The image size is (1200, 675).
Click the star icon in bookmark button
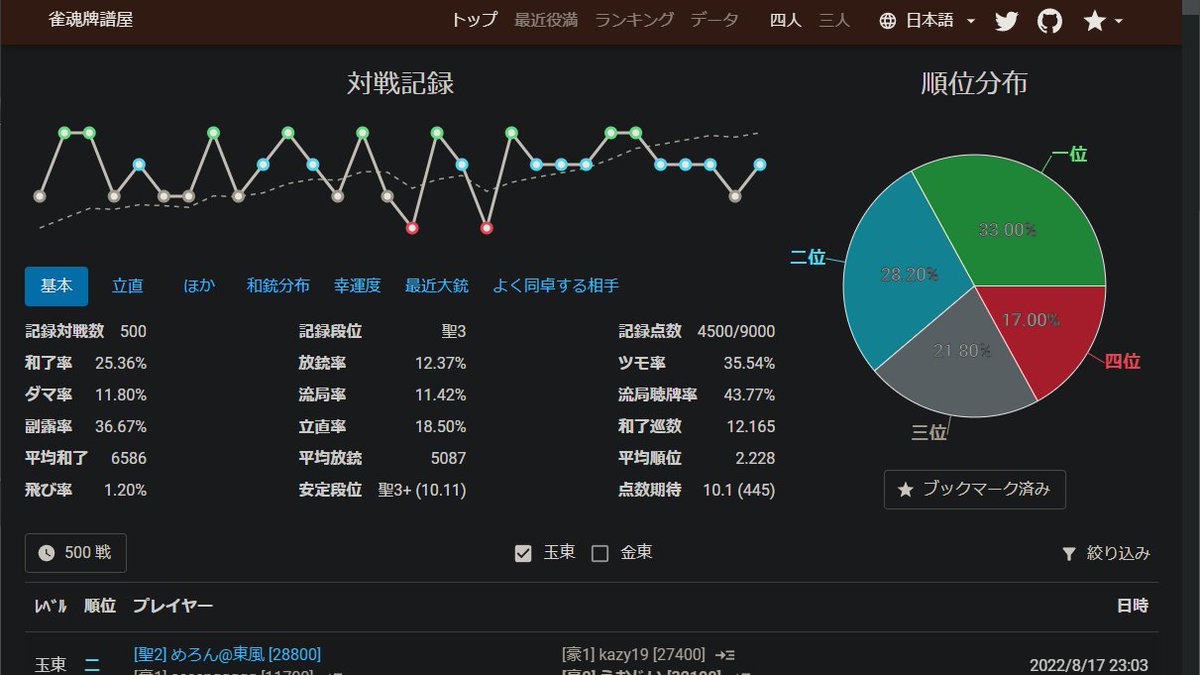[x=905, y=490]
